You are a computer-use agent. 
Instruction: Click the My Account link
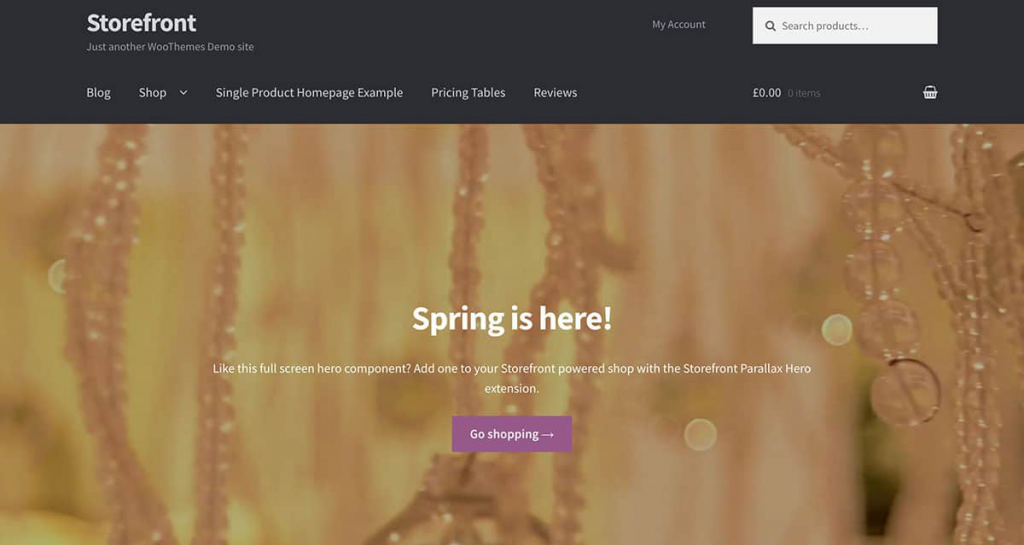tap(679, 24)
